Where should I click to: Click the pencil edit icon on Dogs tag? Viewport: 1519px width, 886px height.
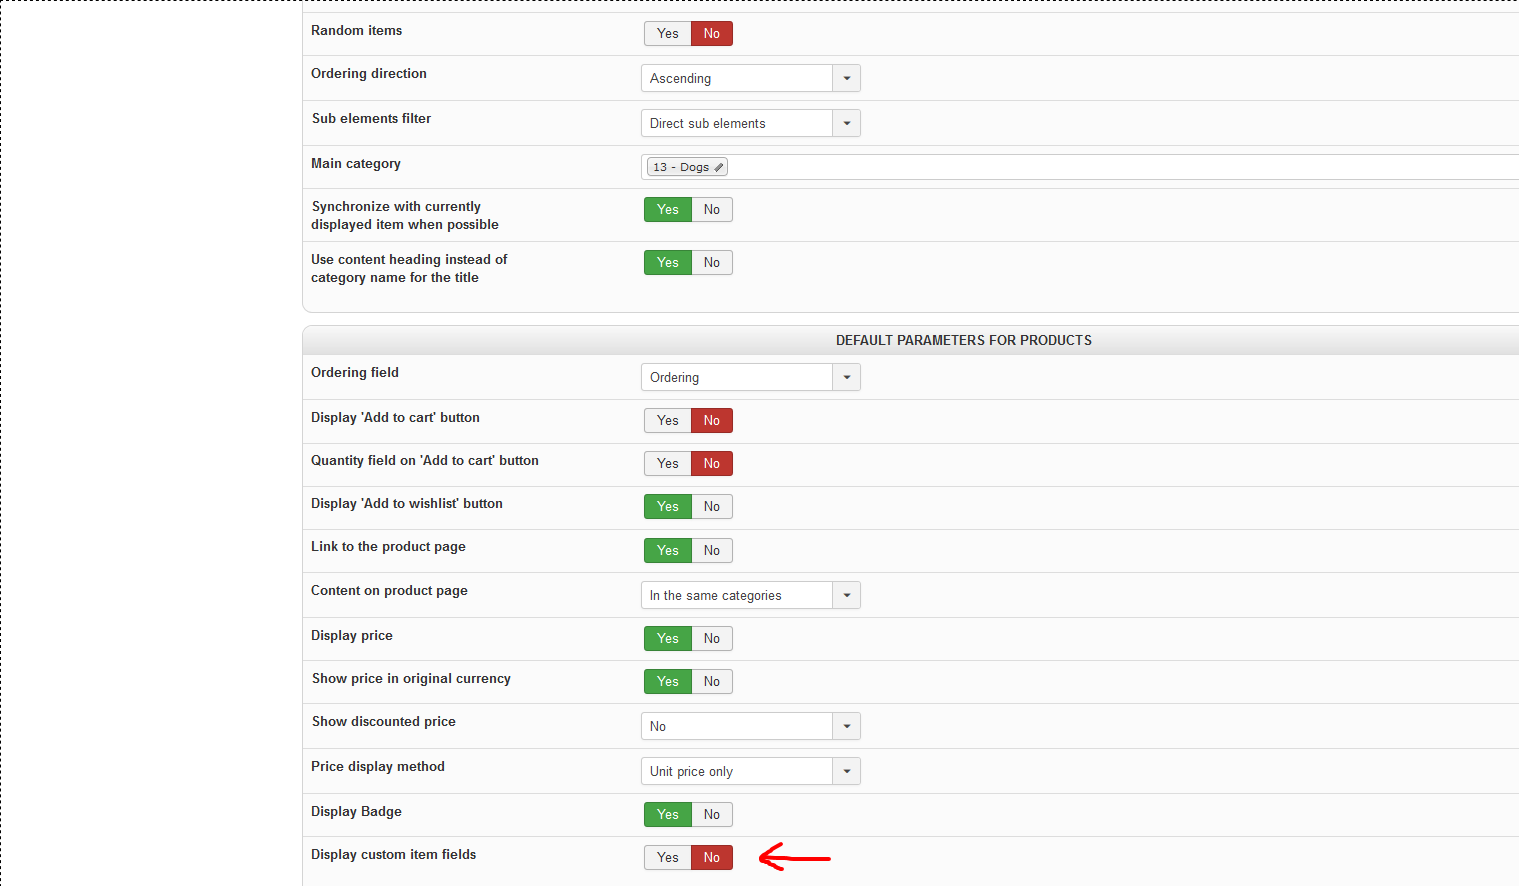click(x=718, y=167)
